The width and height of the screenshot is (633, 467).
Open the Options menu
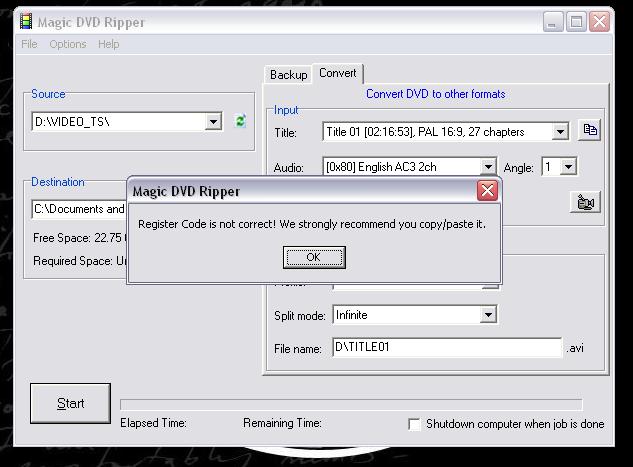pyautogui.click(x=68, y=44)
